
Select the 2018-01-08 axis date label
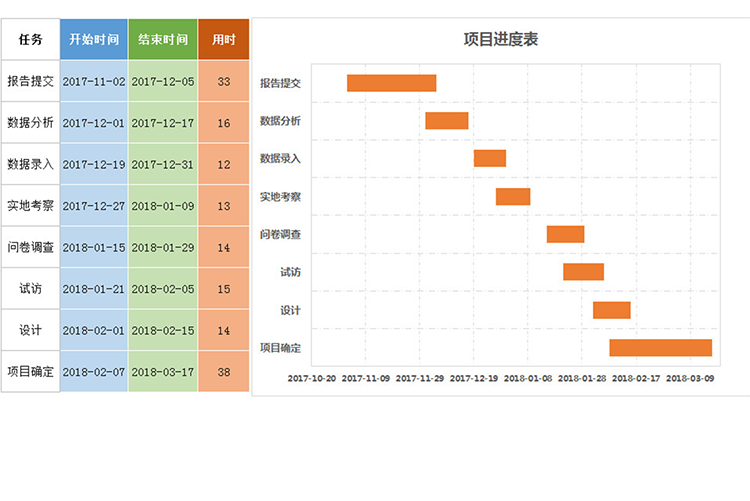(527, 379)
